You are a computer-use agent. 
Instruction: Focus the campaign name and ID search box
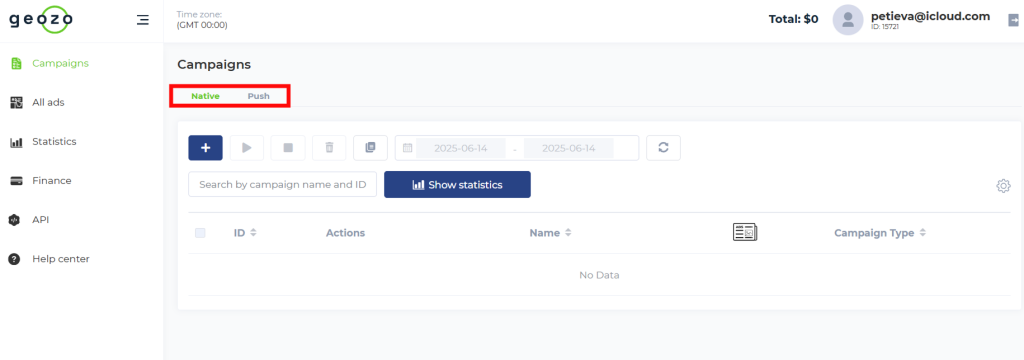click(x=283, y=184)
